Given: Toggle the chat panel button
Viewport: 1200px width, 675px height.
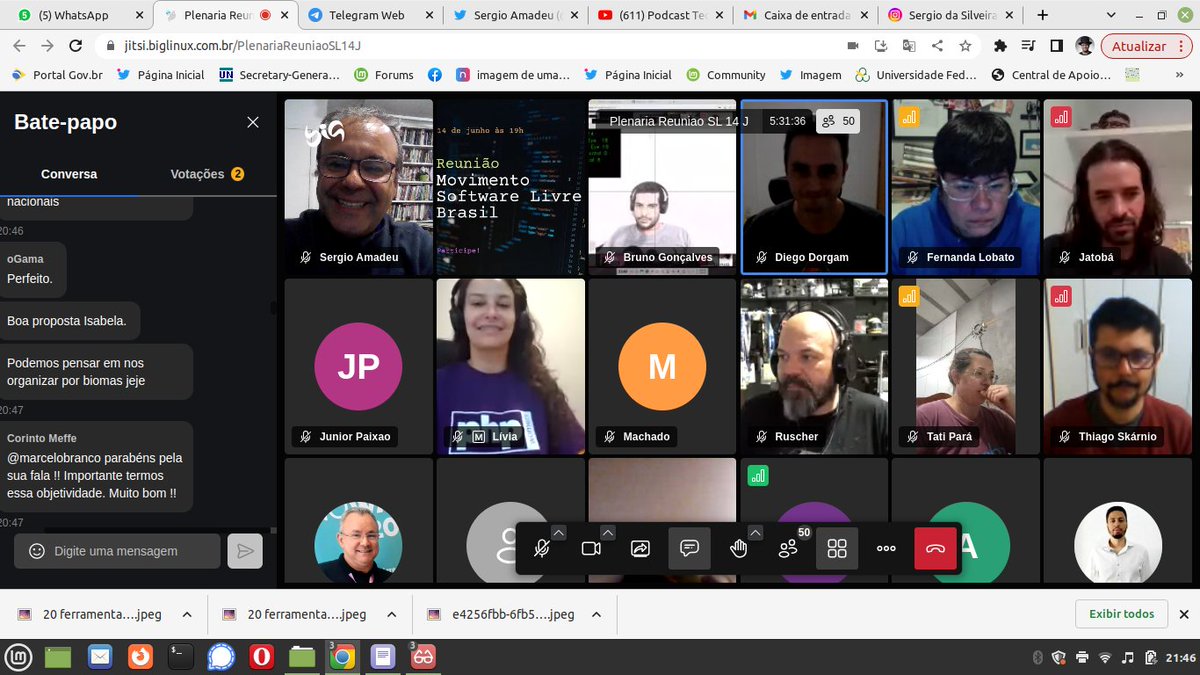Looking at the screenshot, I should tap(689, 548).
